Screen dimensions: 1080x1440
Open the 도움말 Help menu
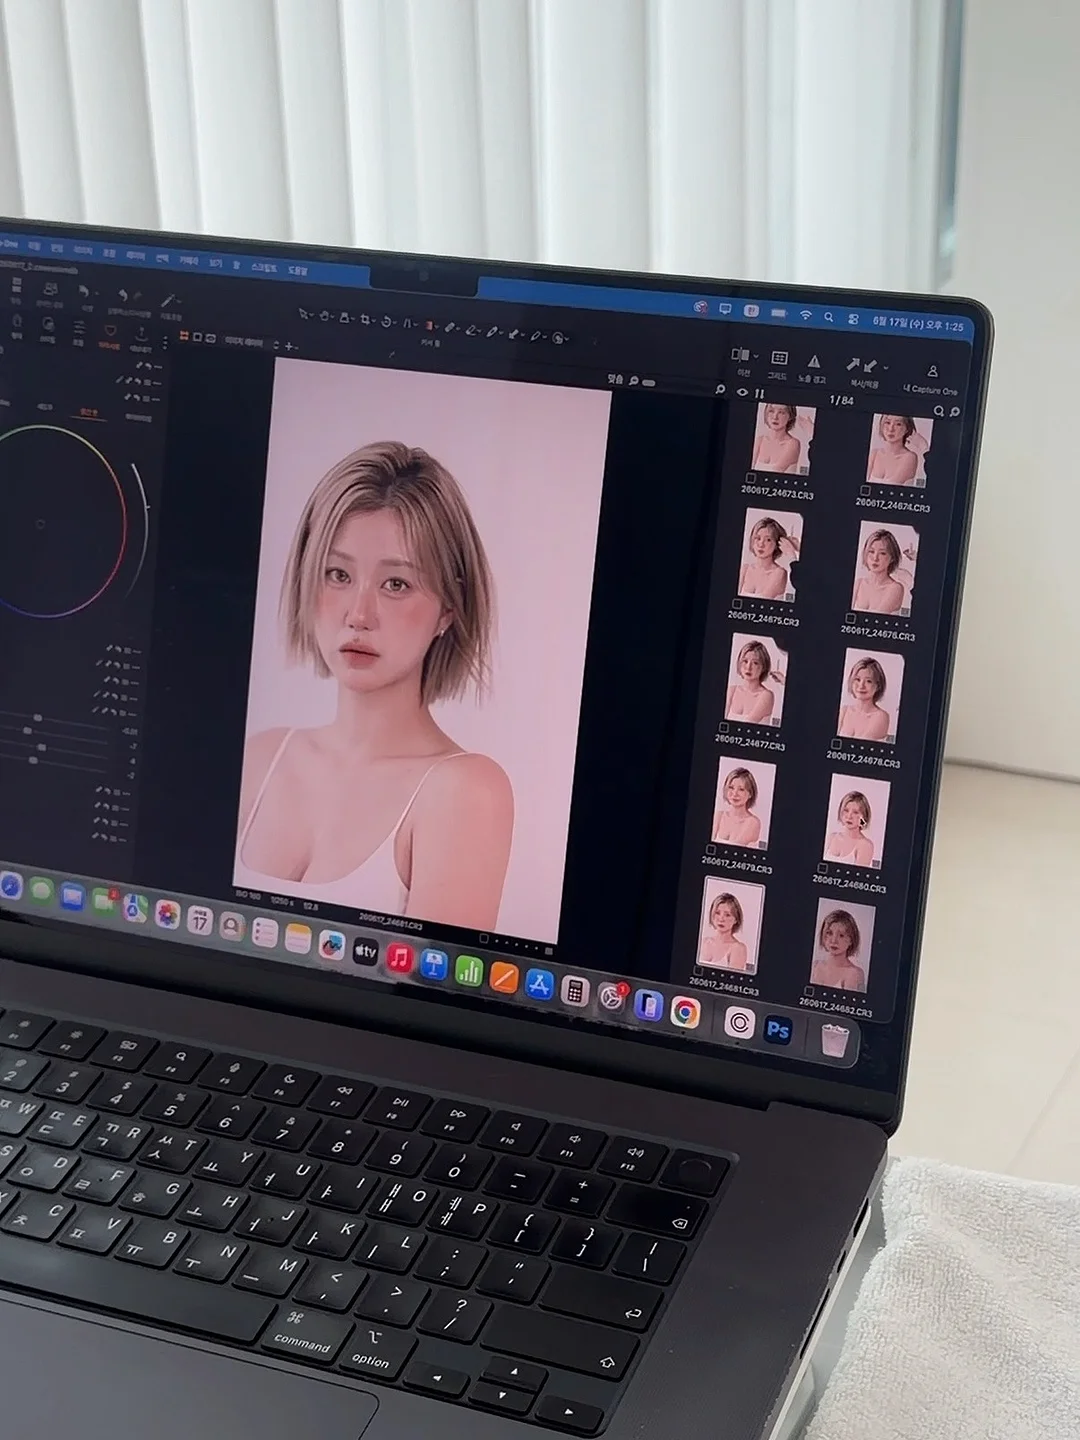297,270
